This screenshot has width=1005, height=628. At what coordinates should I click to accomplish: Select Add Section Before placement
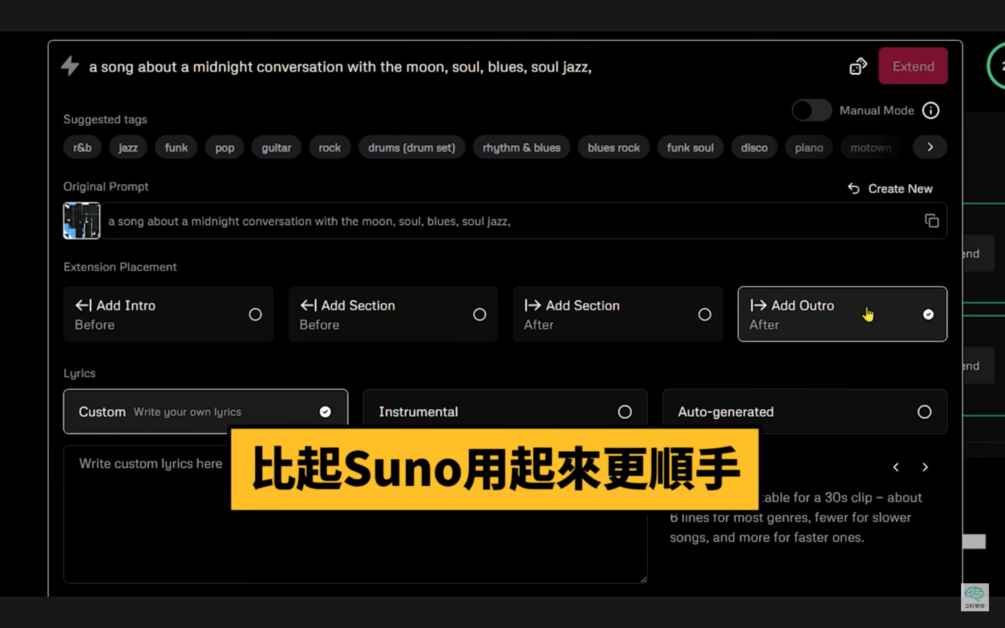point(392,313)
